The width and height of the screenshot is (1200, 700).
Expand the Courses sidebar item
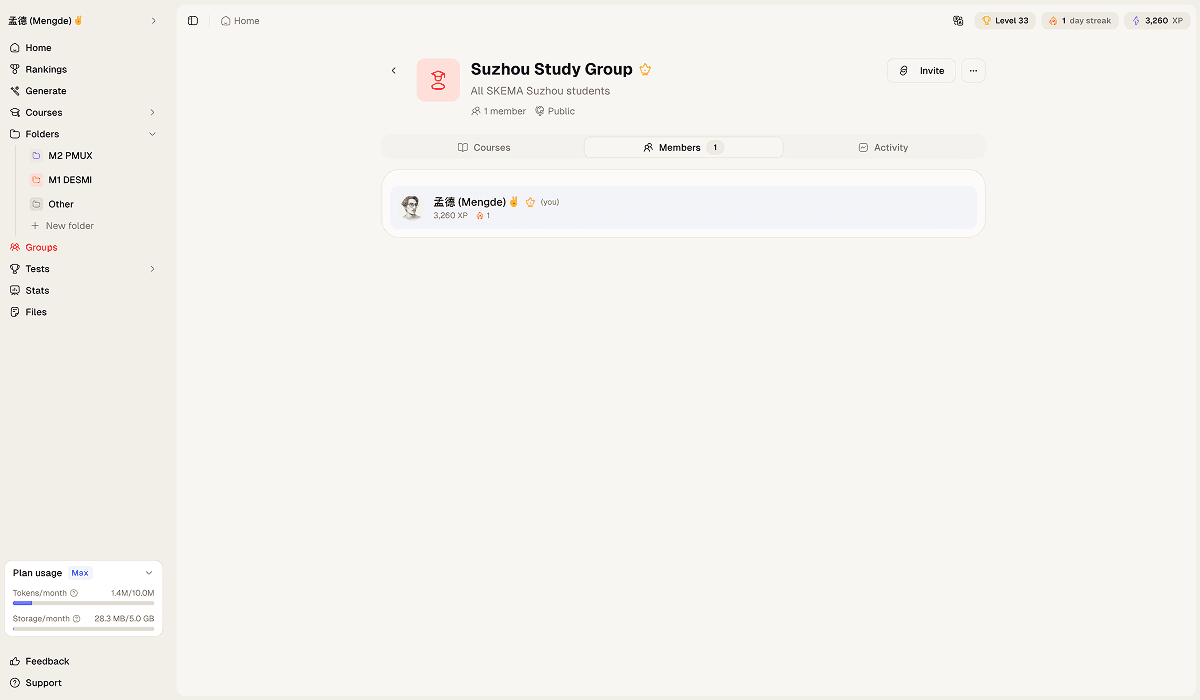[152, 112]
